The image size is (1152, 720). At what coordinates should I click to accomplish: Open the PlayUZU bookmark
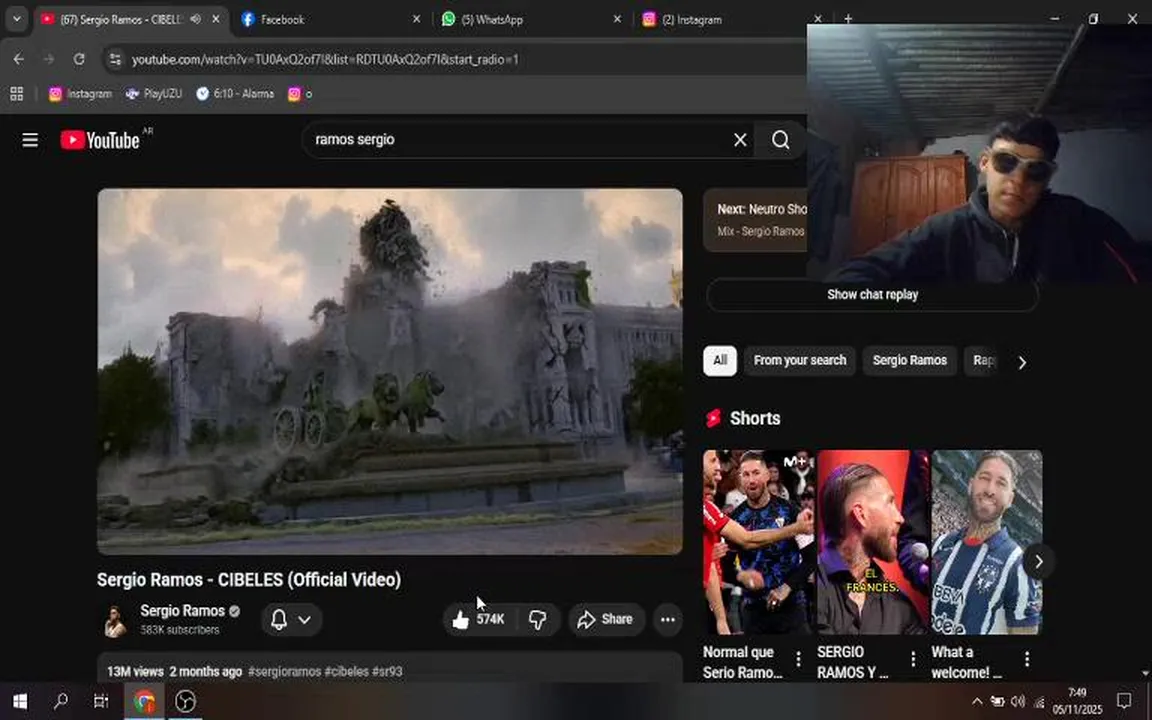pyautogui.click(x=154, y=94)
